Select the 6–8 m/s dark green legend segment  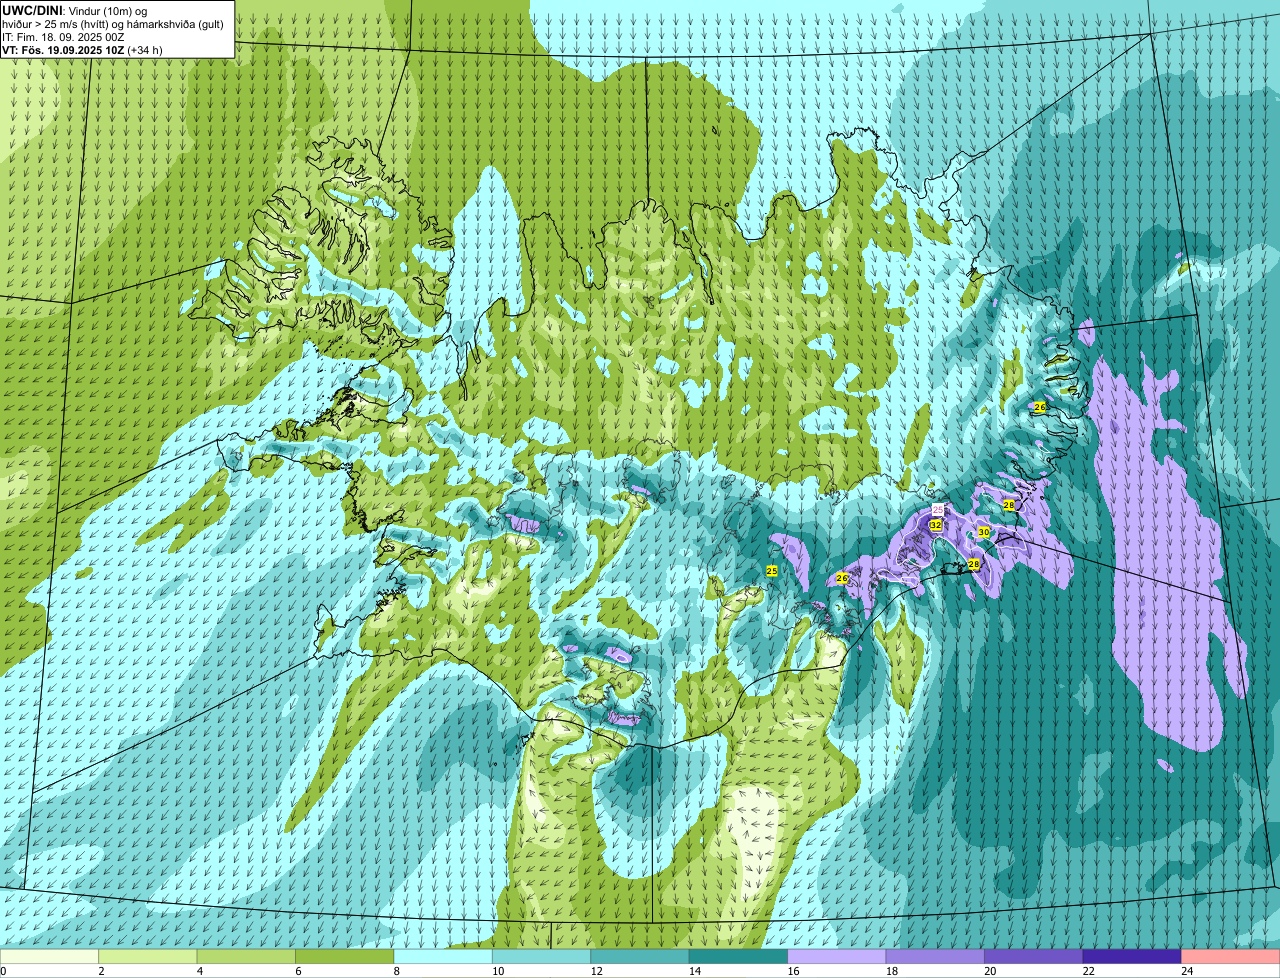point(345,956)
